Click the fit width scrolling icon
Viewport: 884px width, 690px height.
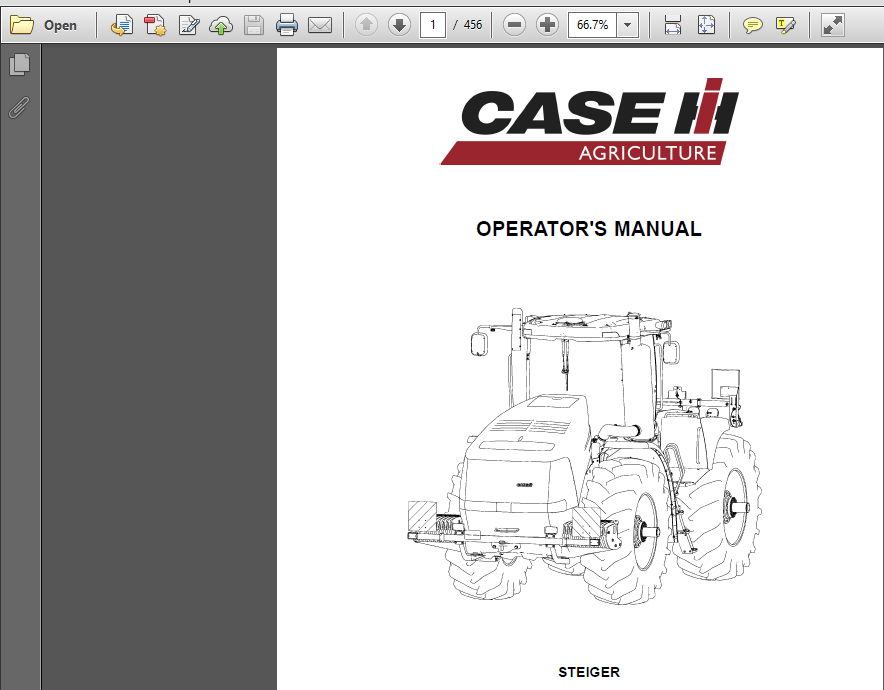673,25
